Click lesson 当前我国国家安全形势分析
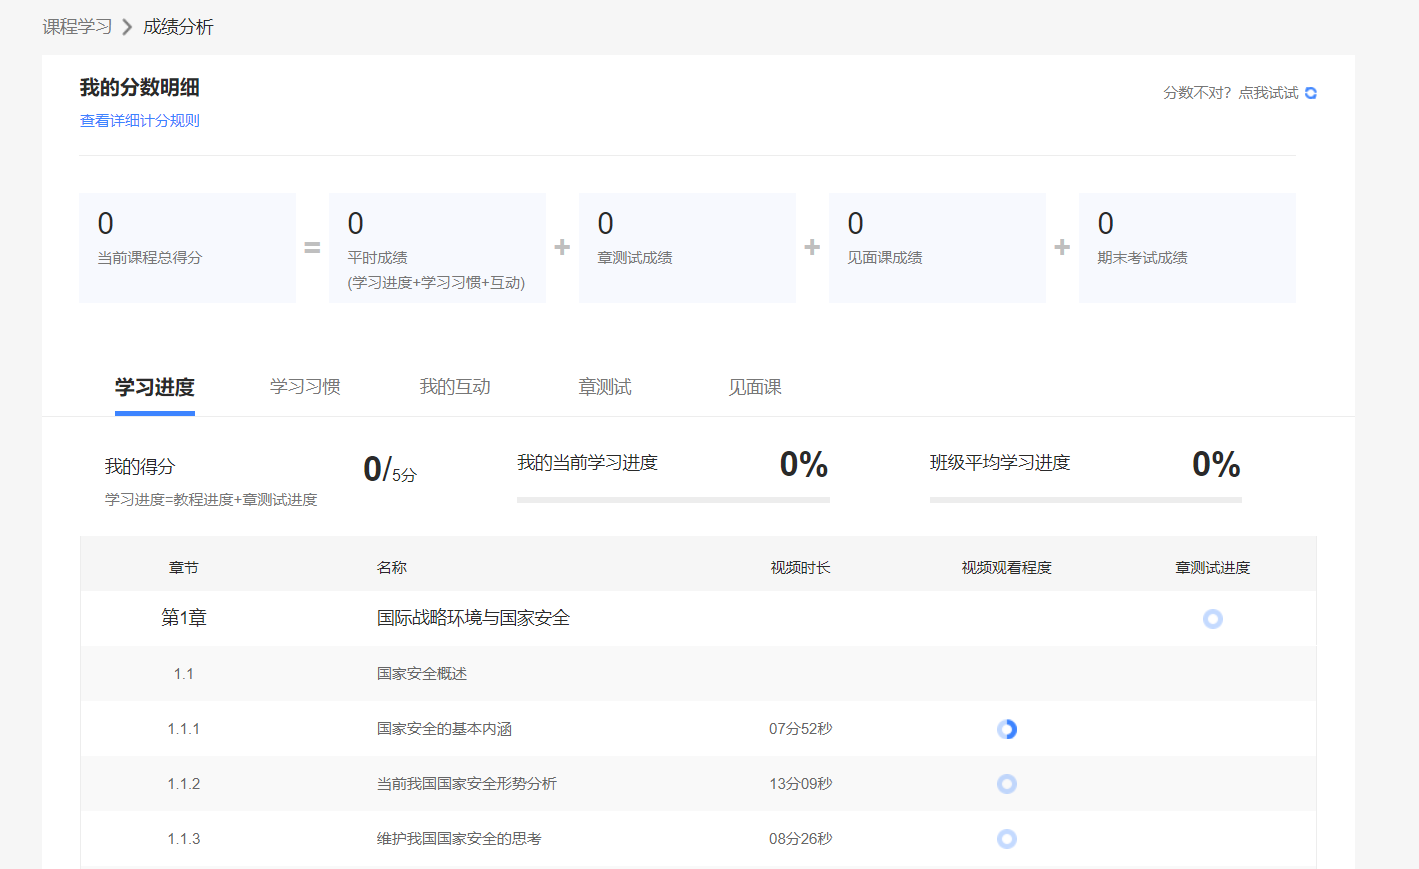1419x869 pixels. point(467,784)
